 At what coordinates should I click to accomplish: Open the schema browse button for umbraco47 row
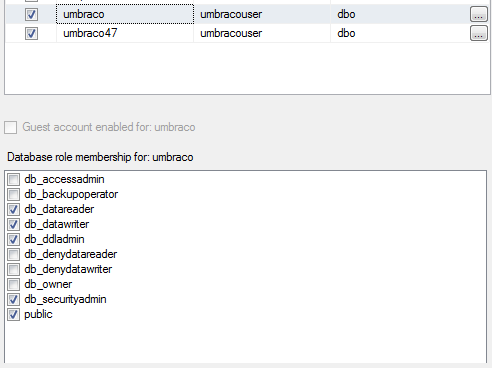coord(479,33)
